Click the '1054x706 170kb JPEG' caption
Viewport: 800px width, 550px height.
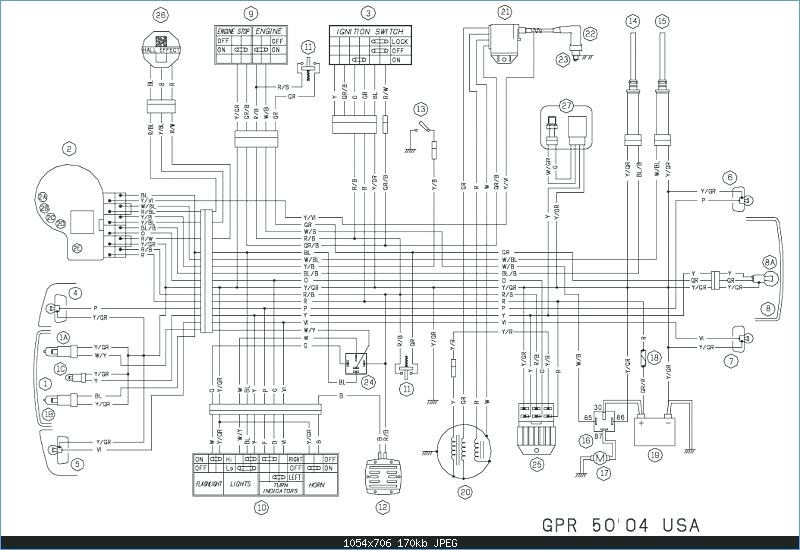400,543
